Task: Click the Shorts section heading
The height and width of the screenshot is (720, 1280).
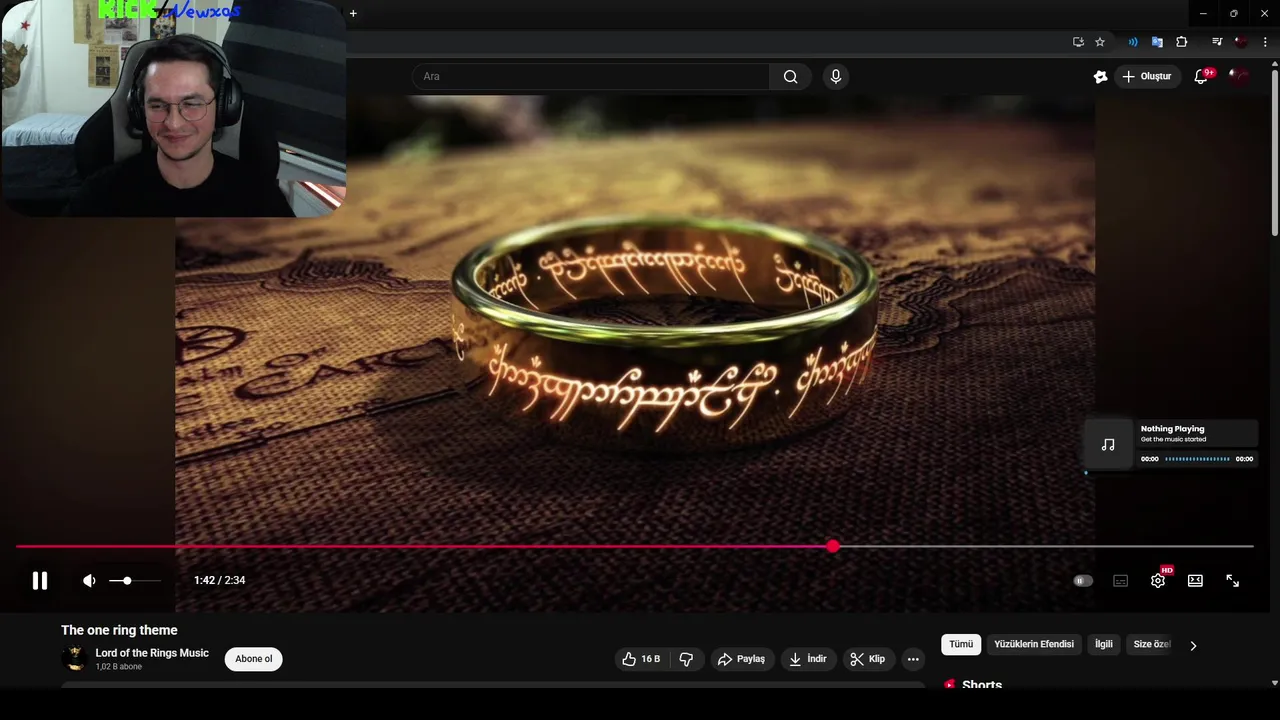Action: click(x=982, y=685)
